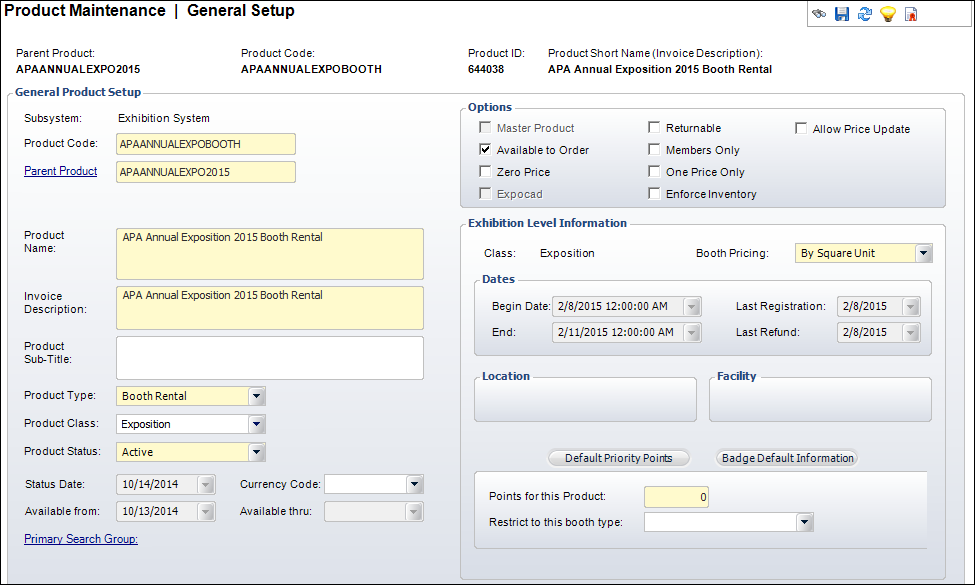Toggle the Master Product checkbox

coord(485,127)
